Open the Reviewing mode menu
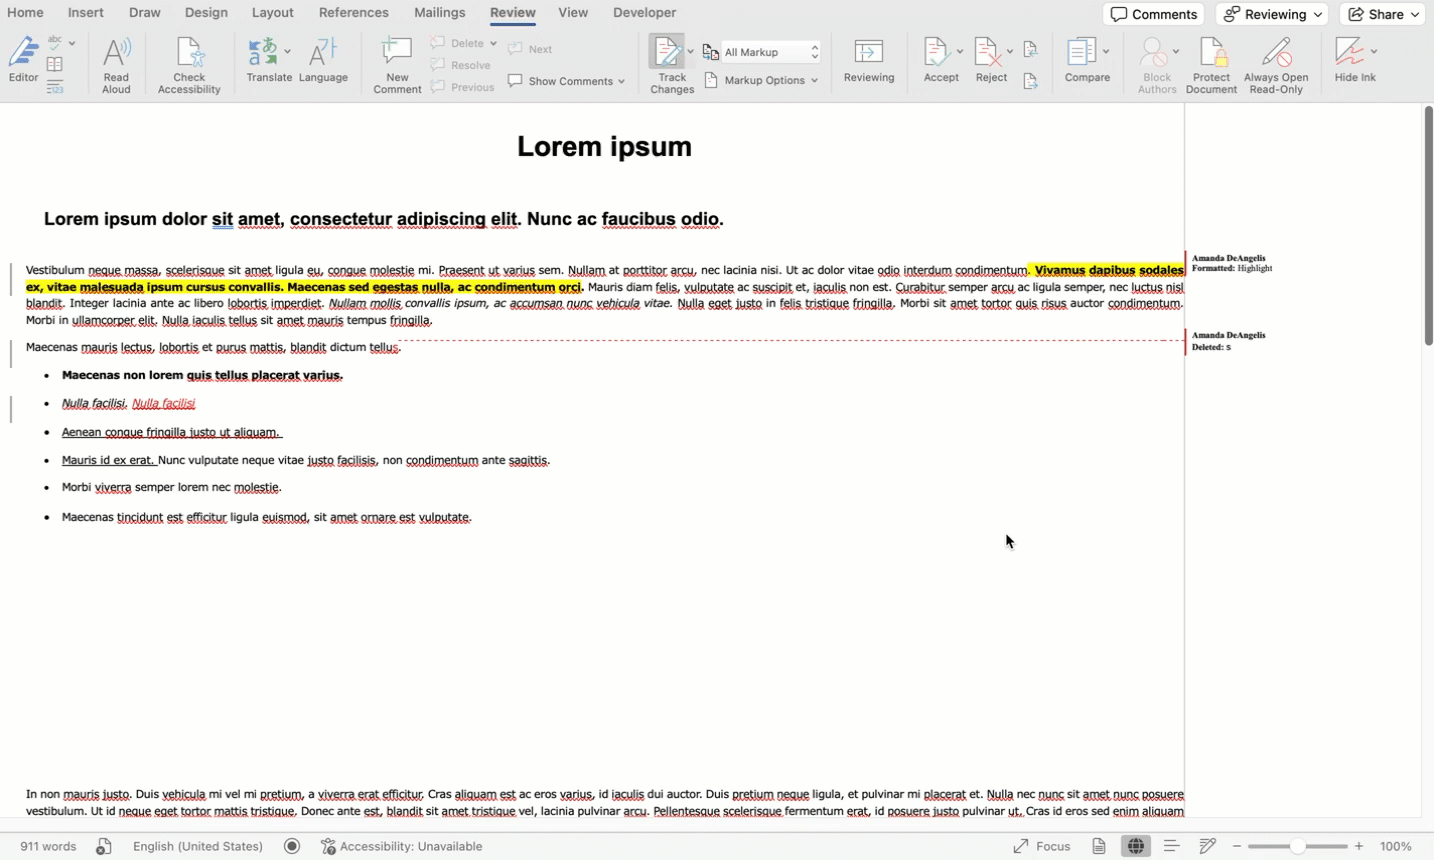Viewport: 1434px width, 860px height. coord(1272,14)
